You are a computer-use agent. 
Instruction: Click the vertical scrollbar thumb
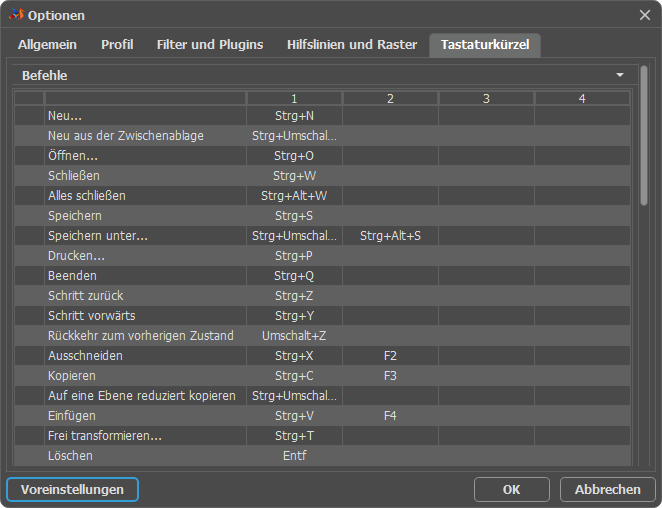(643, 135)
